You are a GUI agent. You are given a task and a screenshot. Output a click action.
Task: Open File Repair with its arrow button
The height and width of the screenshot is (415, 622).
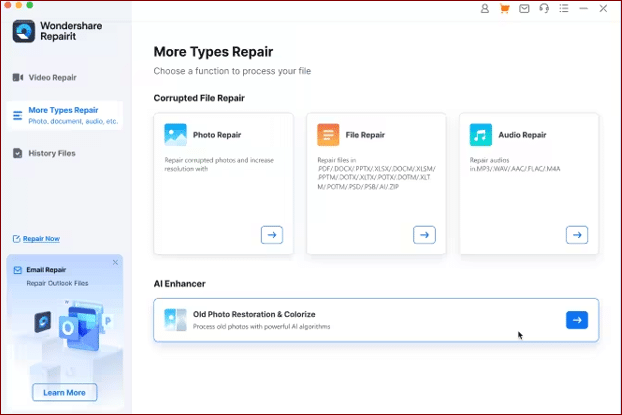(424, 235)
